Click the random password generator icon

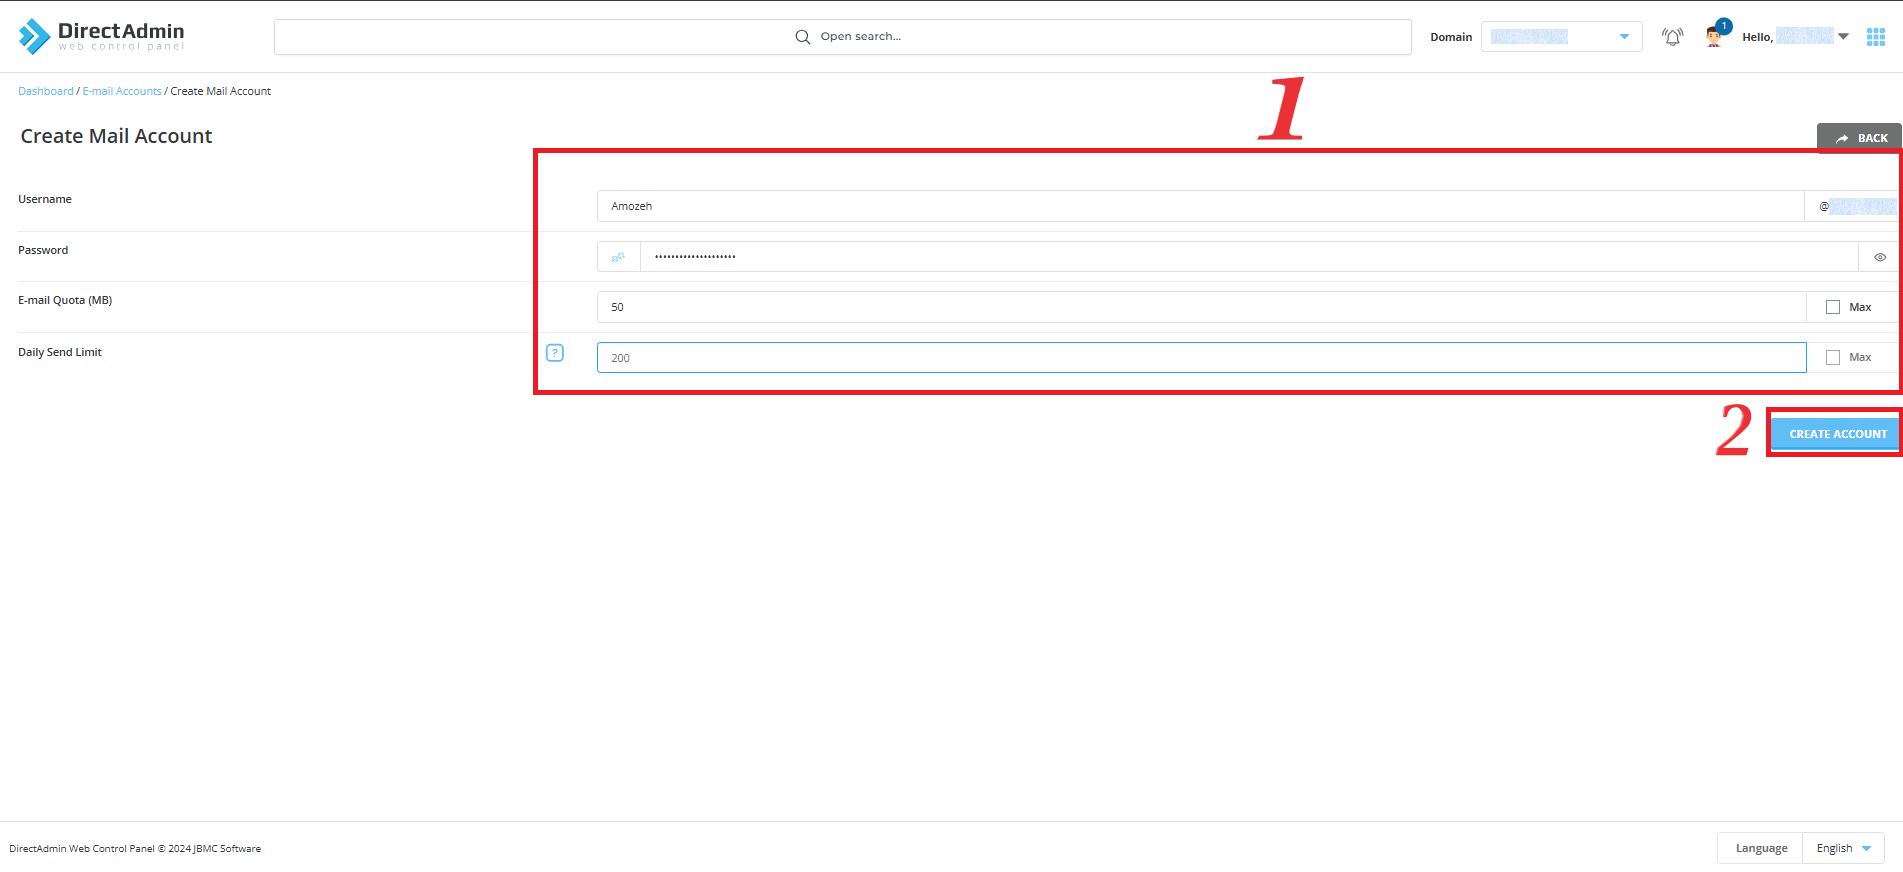pos(618,257)
